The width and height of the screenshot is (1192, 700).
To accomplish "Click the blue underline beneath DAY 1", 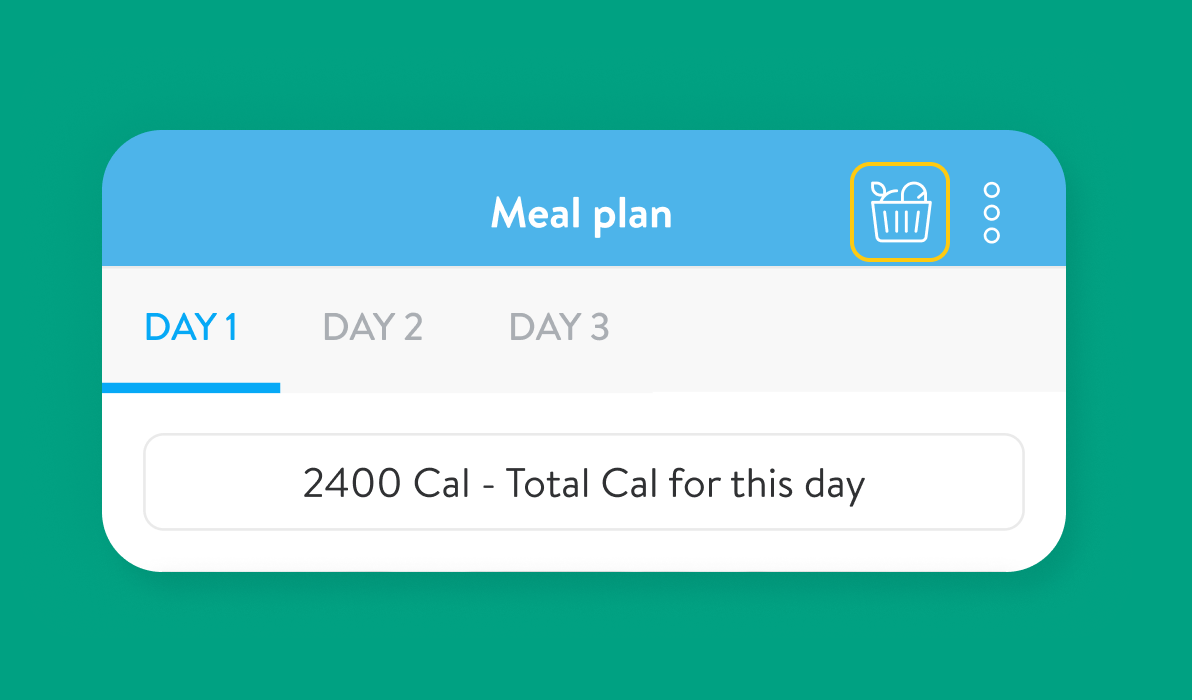I will (x=191, y=387).
